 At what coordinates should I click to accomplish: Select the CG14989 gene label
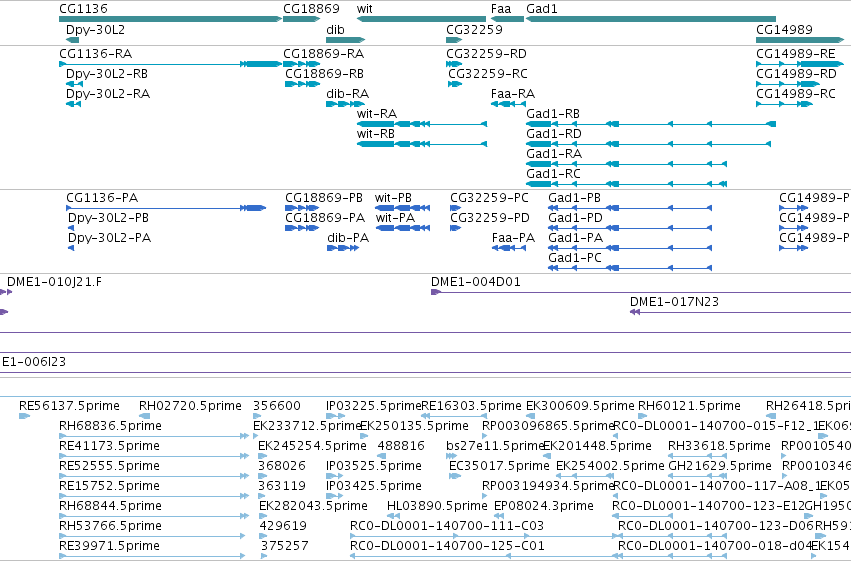pyautogui.click(x=784, y=29)
